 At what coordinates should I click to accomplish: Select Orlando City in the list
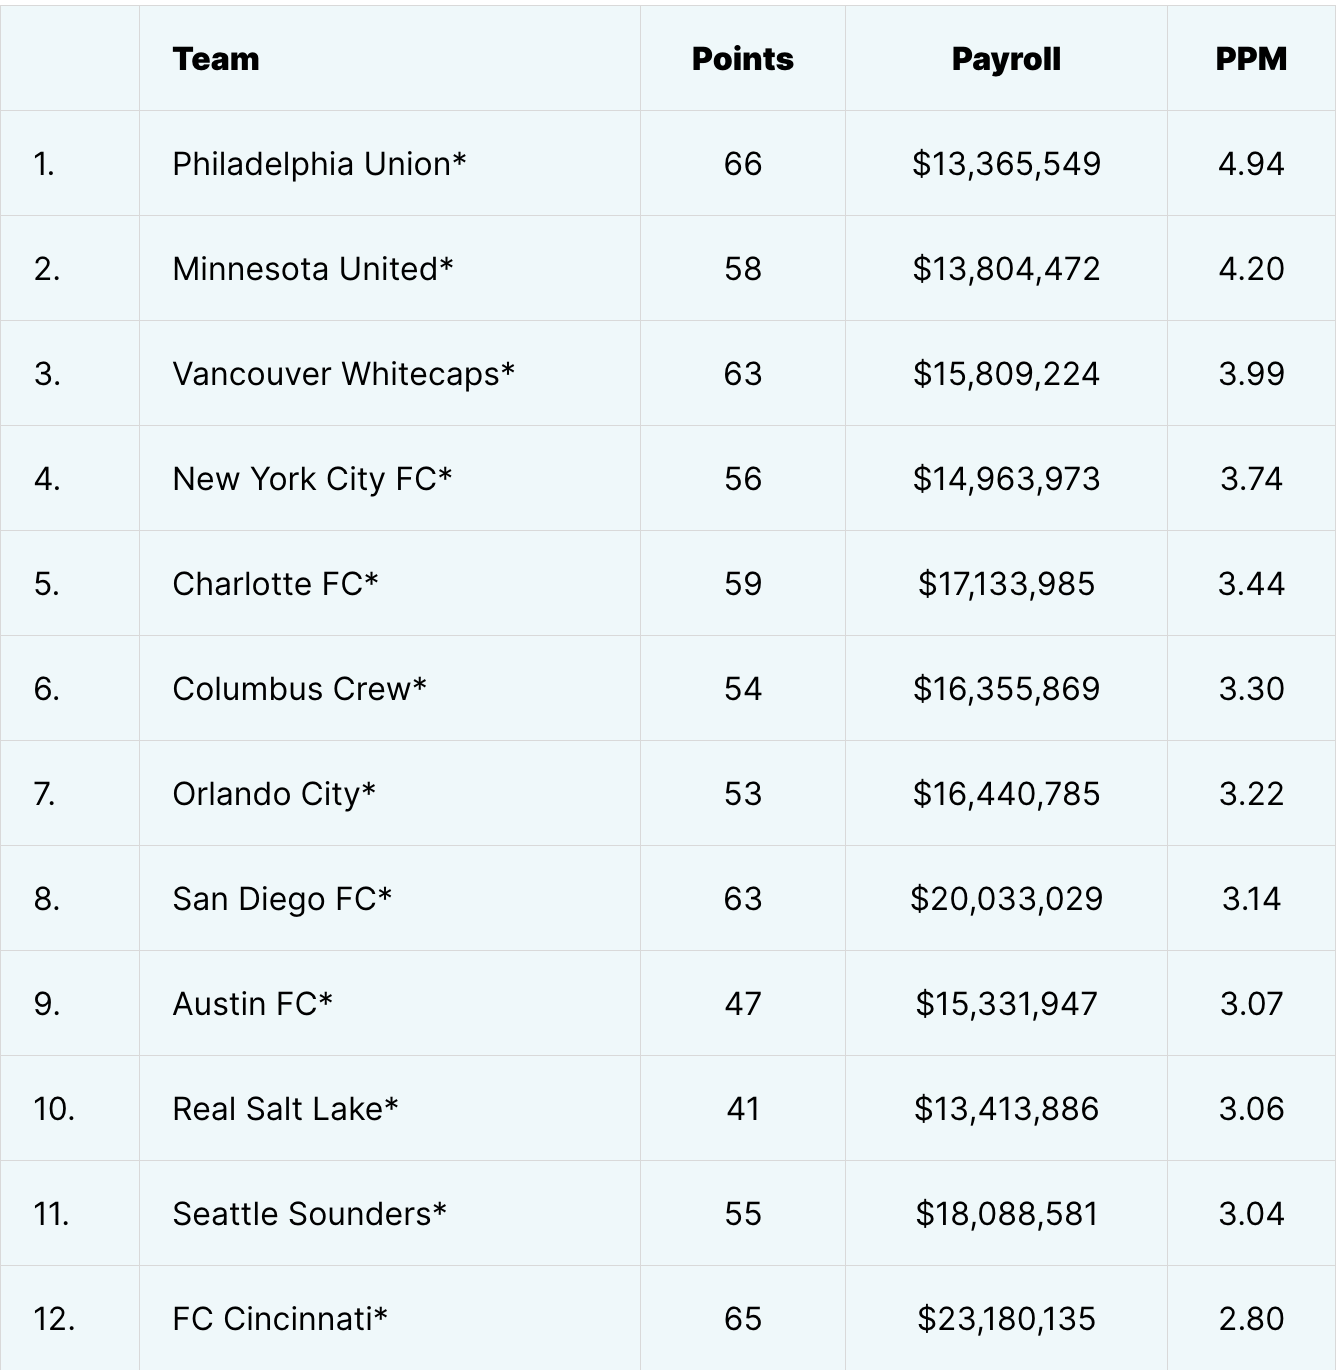point(274,794)
